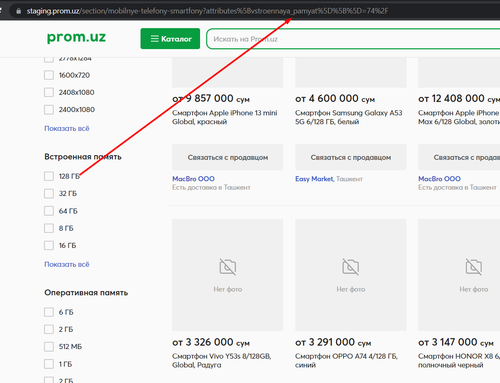The image size is (500, 383).
Task: Expand resolutions with Показать всё above Встроенная память
Action: tap(67, 128)
